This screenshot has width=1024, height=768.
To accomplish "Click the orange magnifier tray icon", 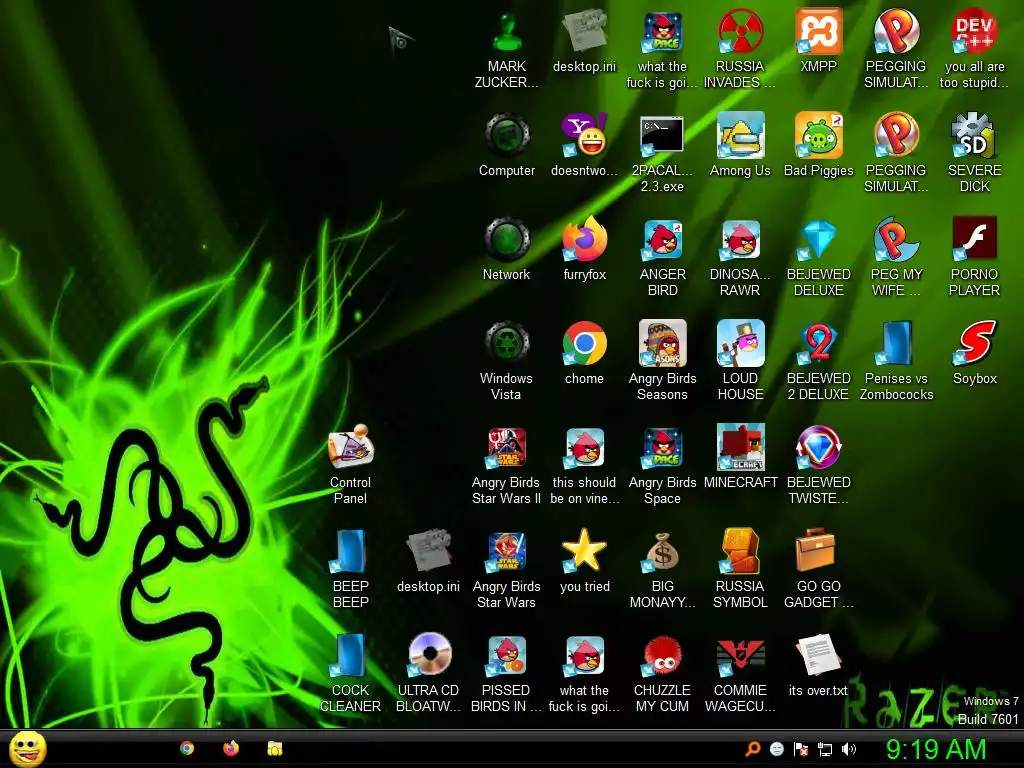I will (x=753, y=749).
